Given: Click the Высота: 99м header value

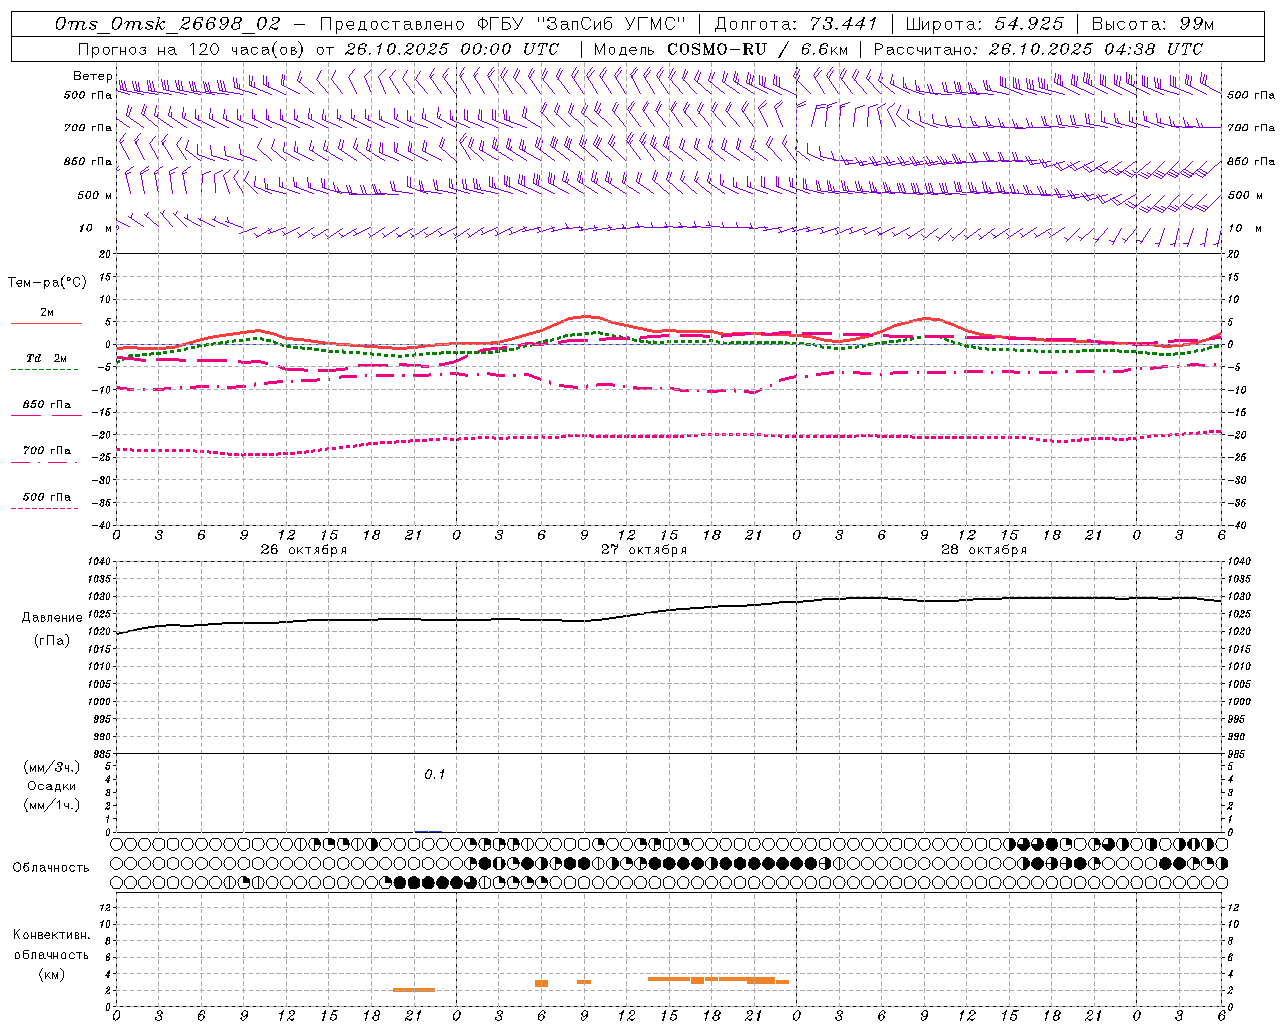Looking at the screenshot, I should [x=1153, y=24].
